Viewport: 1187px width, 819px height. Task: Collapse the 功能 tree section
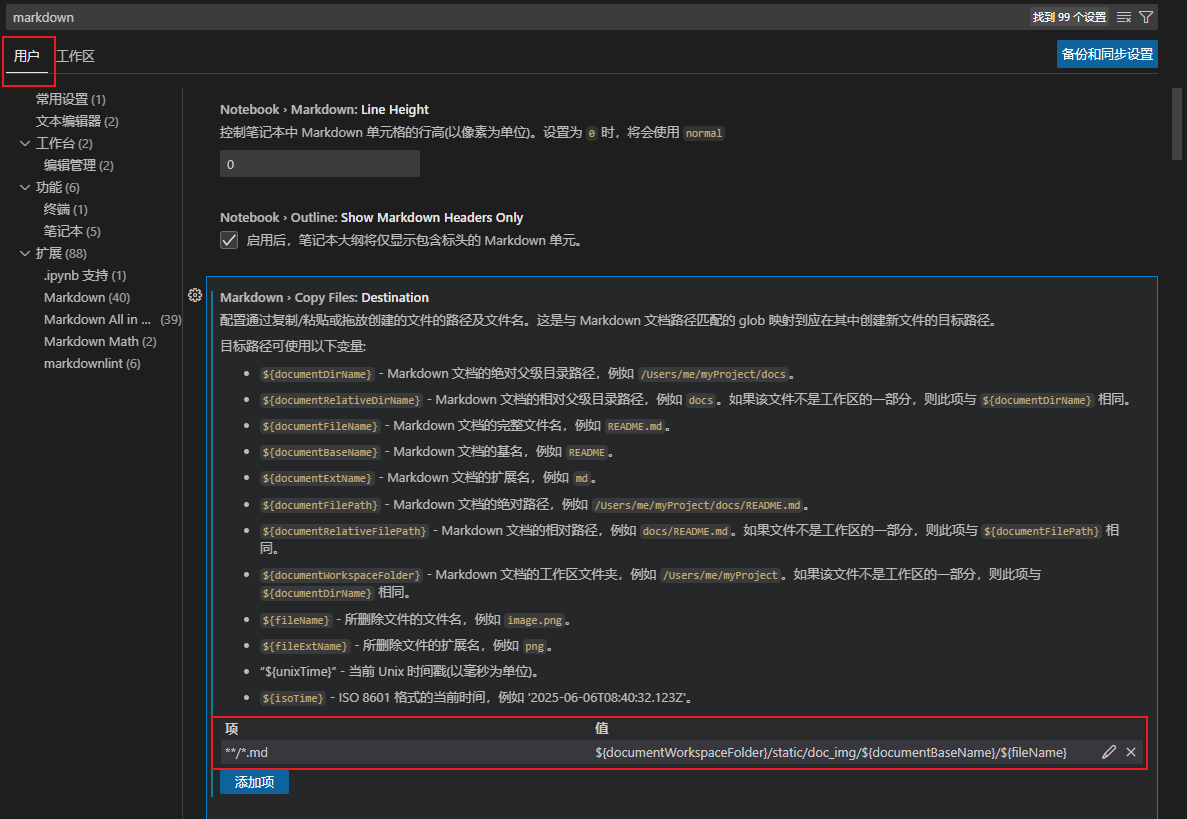pos(25,187)
